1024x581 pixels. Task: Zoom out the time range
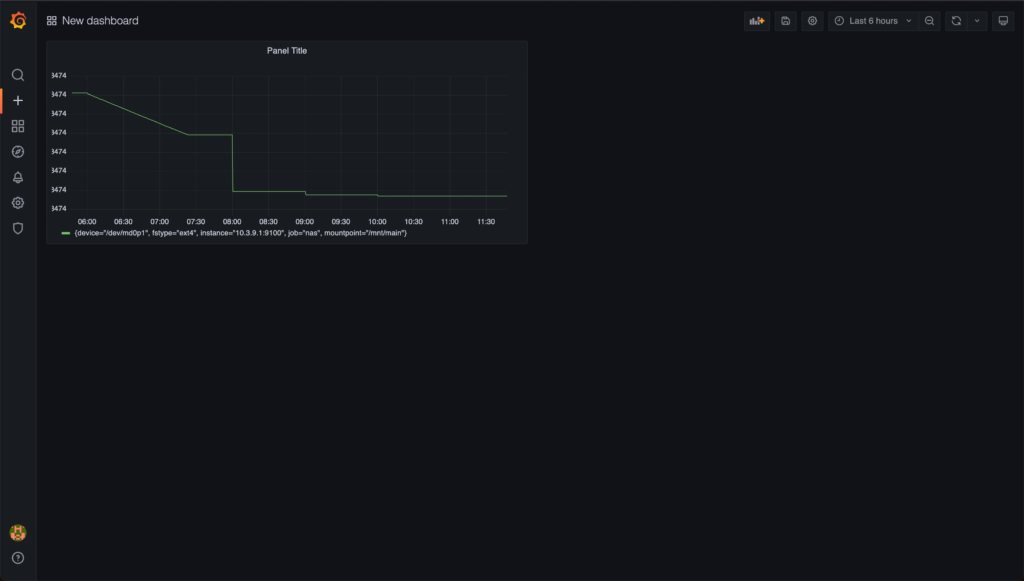click(929, 21)
